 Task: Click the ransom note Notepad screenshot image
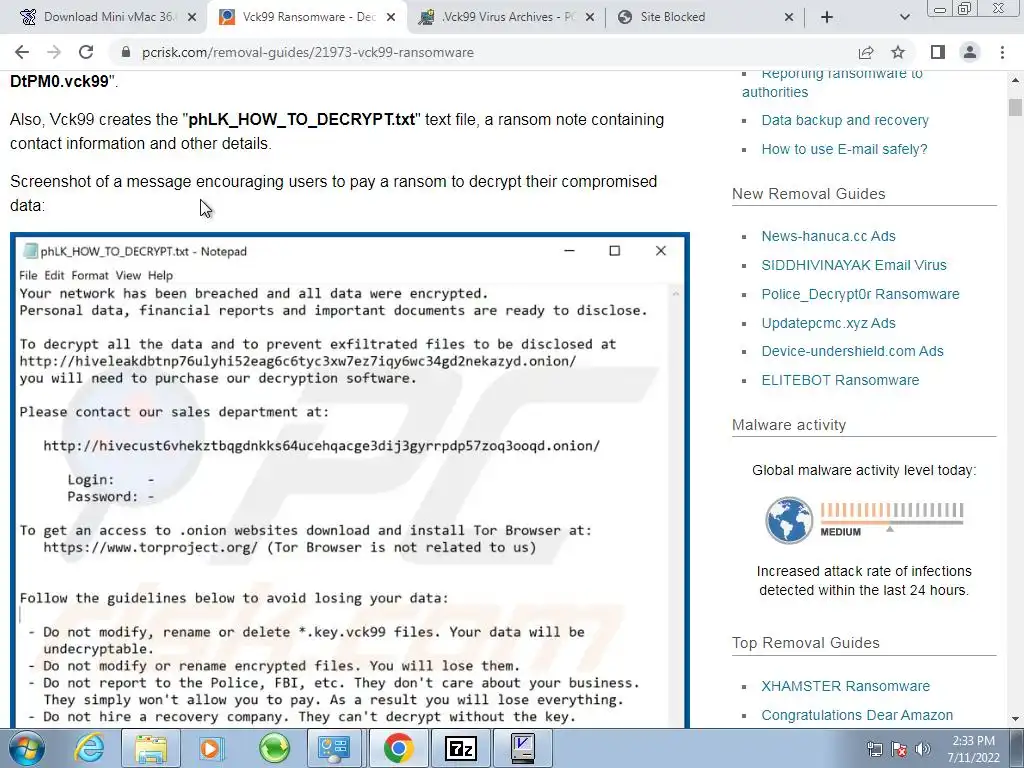350,480
